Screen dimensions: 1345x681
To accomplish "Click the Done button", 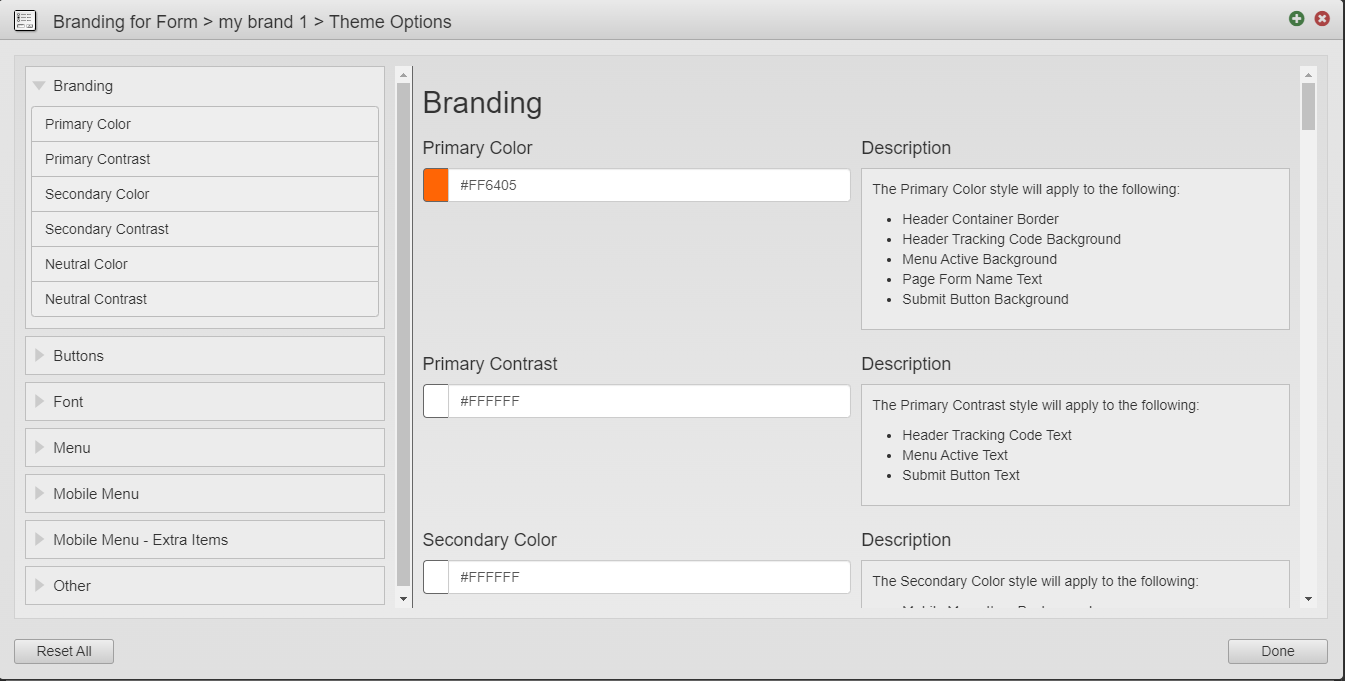I will (x=1277, y=650).
